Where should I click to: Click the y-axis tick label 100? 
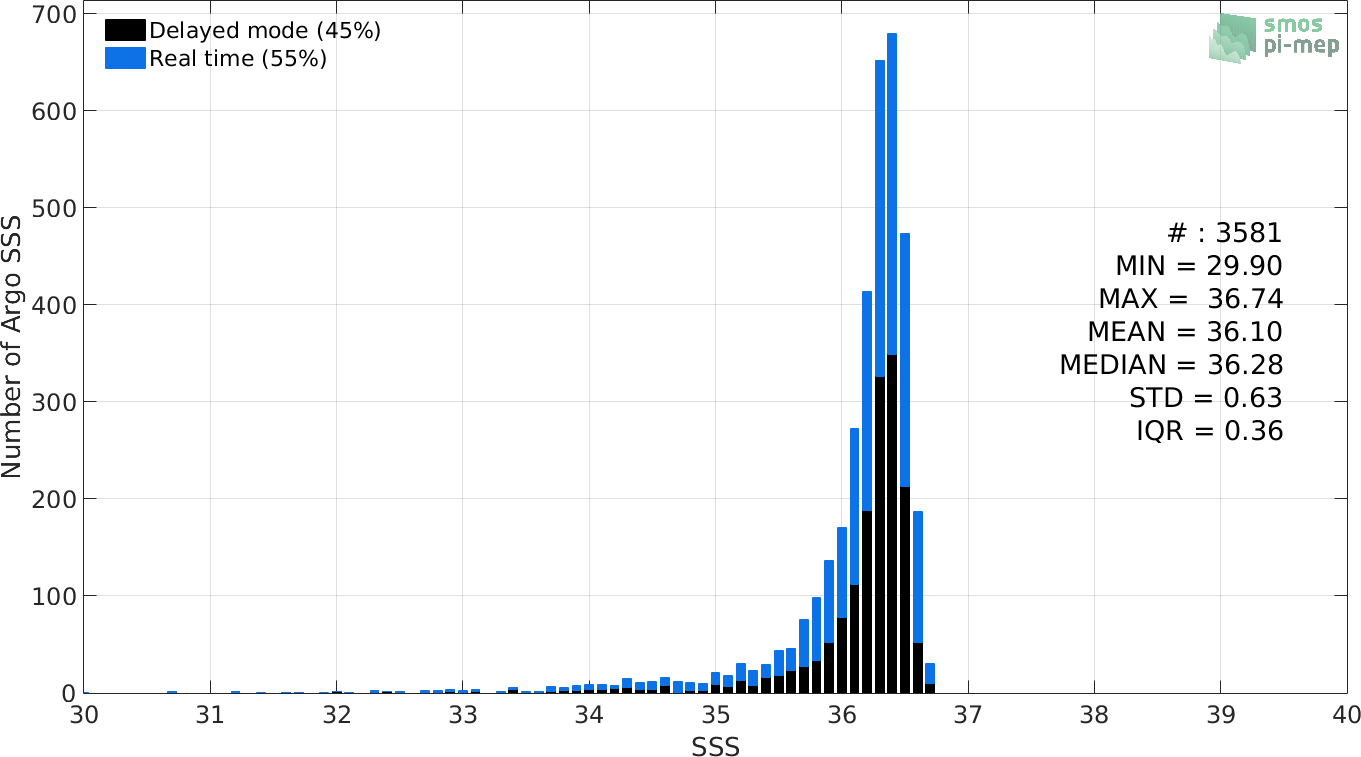click(54, 596)
